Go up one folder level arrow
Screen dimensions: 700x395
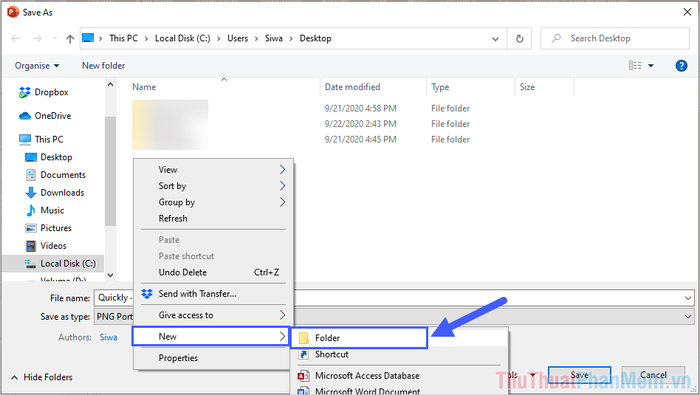pyautogui.click(x=70, y=39)
